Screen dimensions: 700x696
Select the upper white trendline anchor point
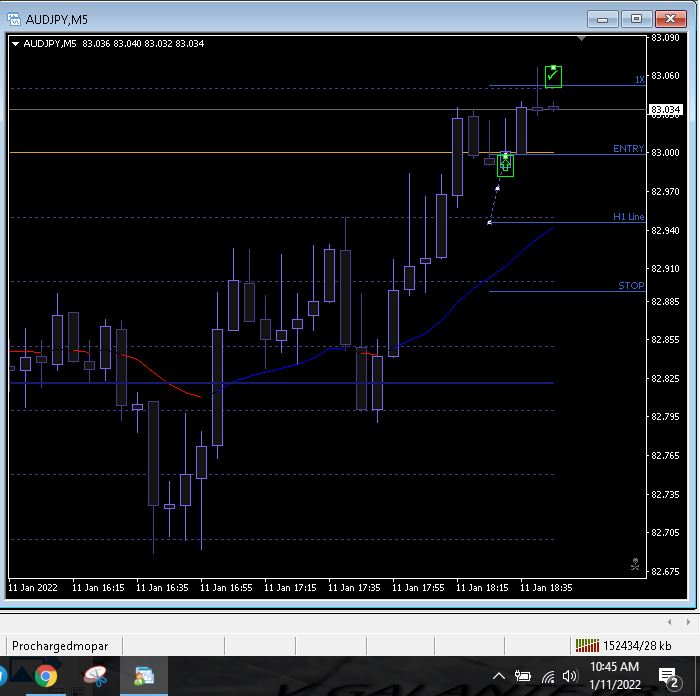497,189
